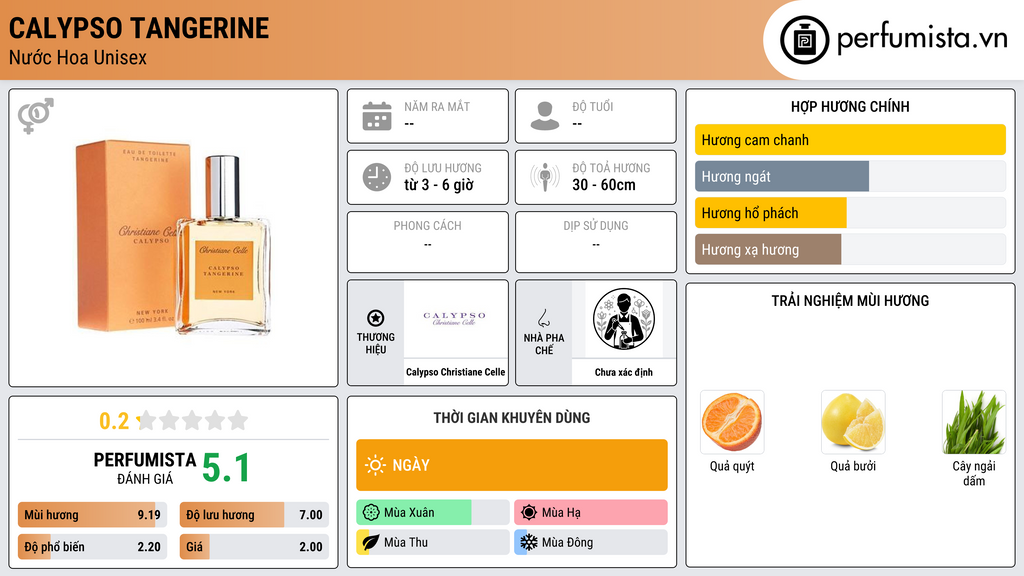Click the calendar icon beside Năm ra mắt
This screenshot has width=1024, height=576.
377,116
